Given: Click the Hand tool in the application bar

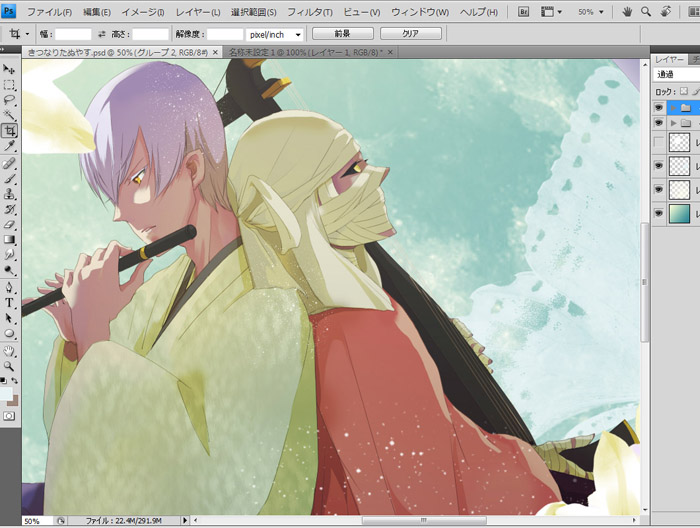Looking at the screenshot, I should tap(627, 12).
